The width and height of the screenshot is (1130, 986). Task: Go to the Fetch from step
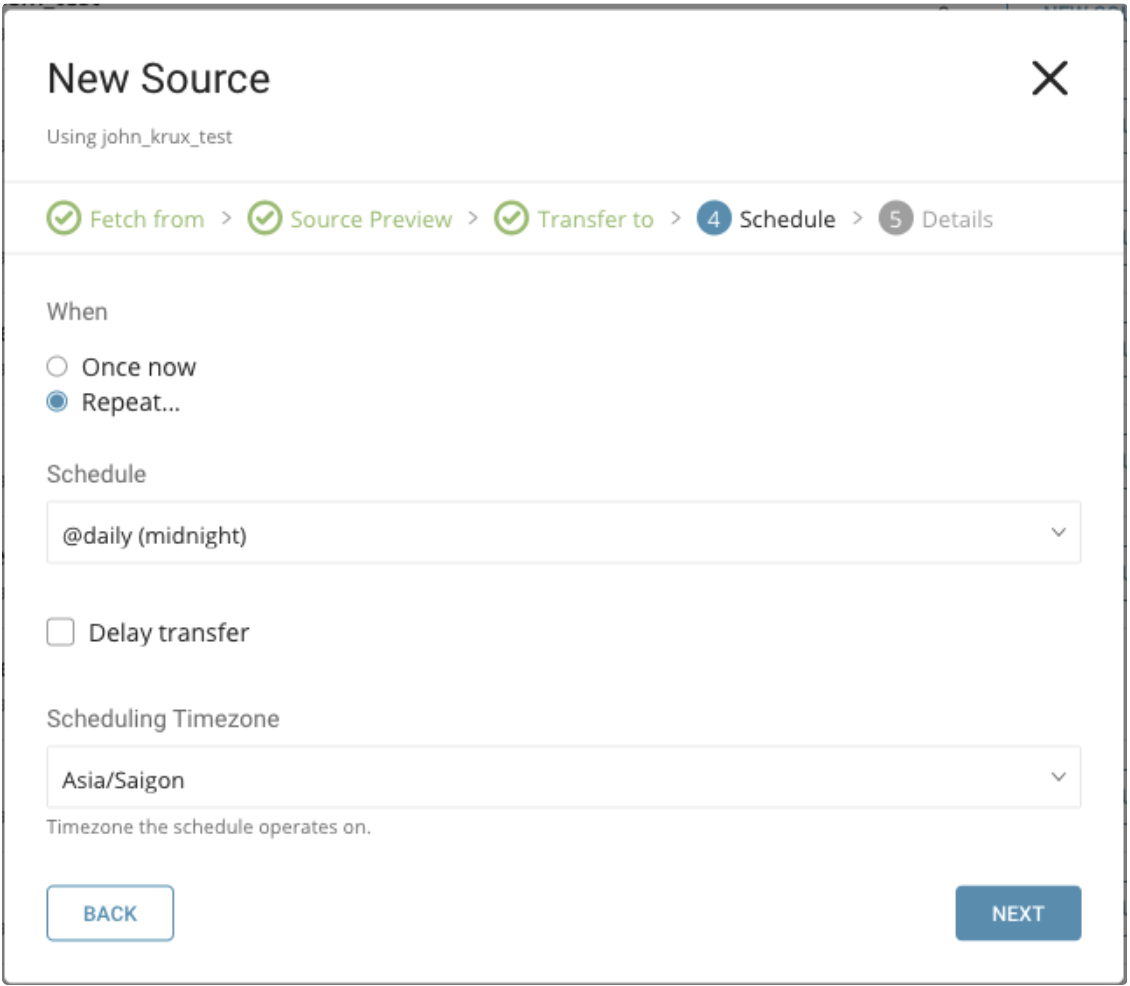click(x=146, y=219)
